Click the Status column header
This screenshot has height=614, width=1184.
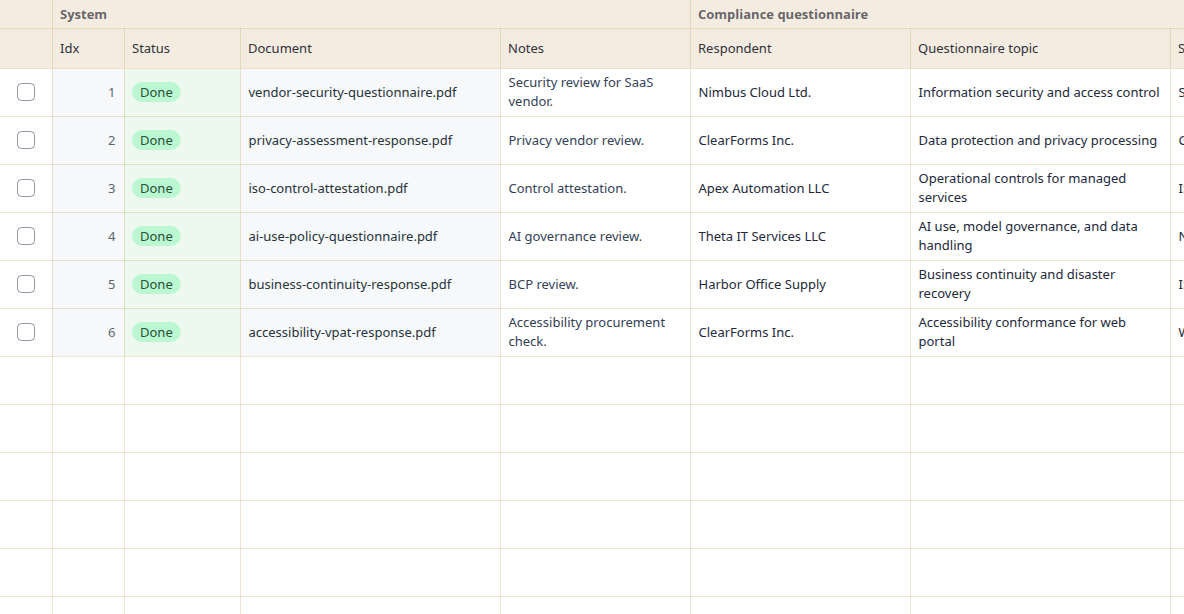pyautogui.click(x=182, y=48)
